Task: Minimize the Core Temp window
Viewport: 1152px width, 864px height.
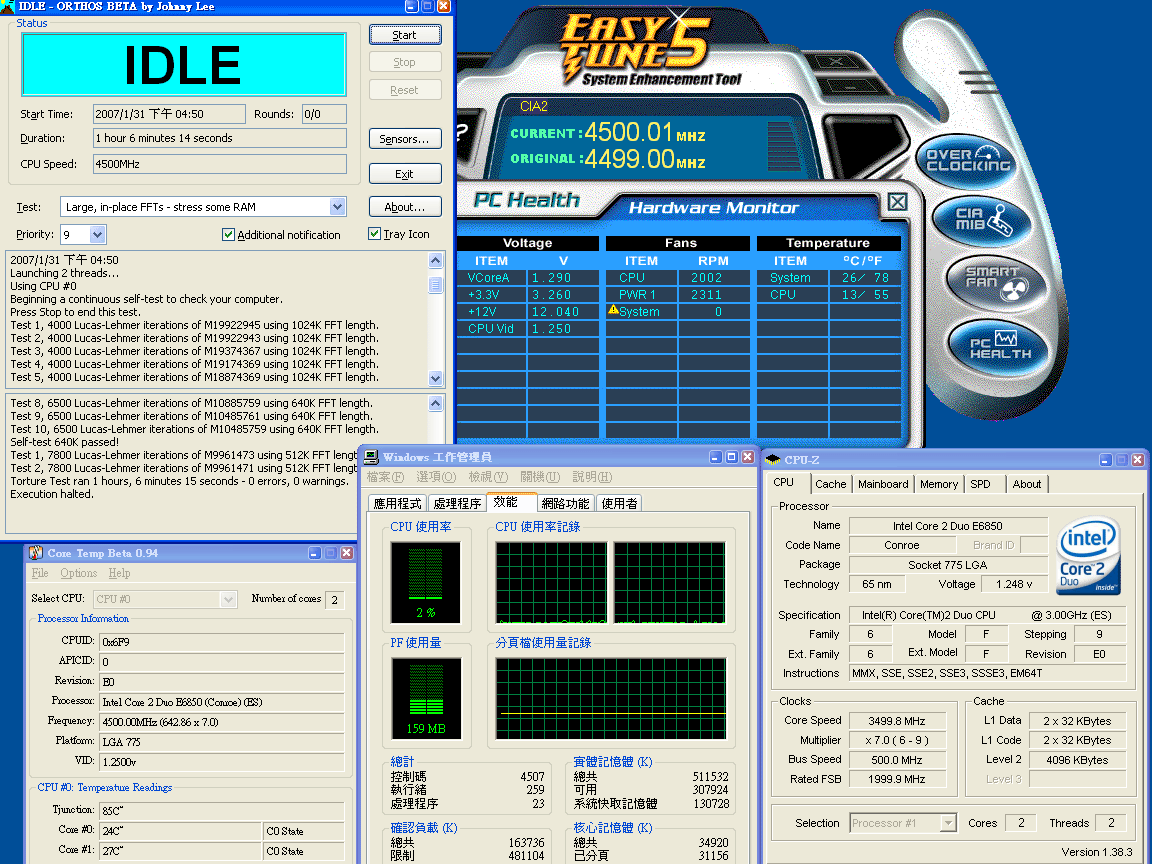Action: click(314, 552)
